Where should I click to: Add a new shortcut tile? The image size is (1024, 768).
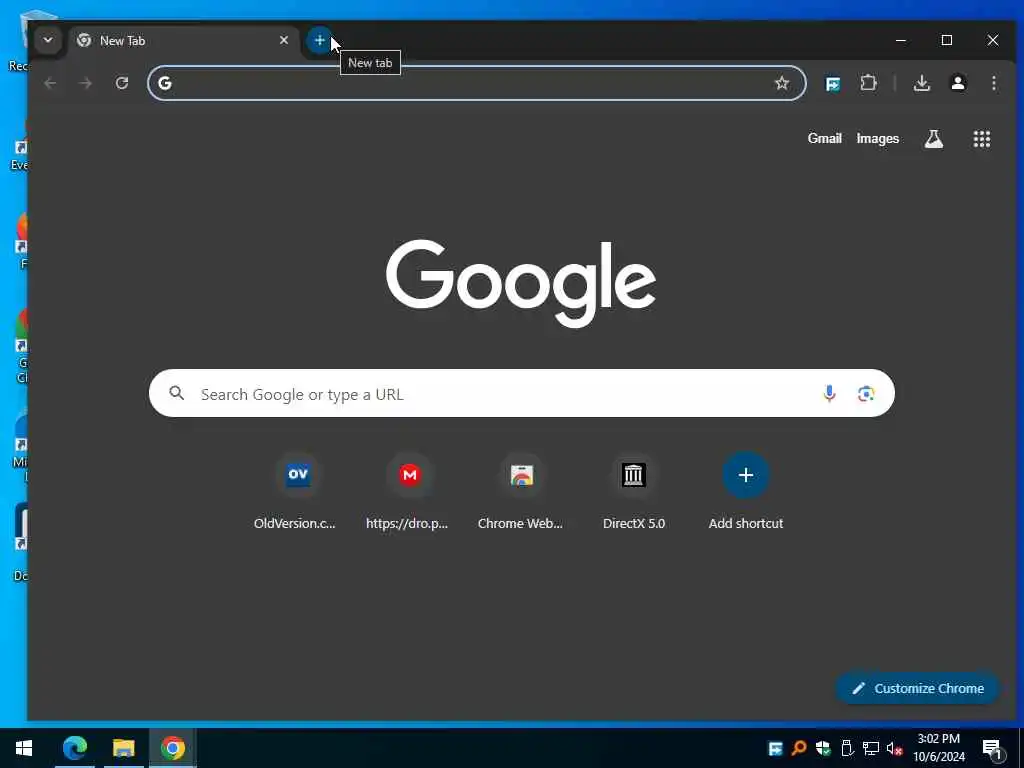pos(745,491)
